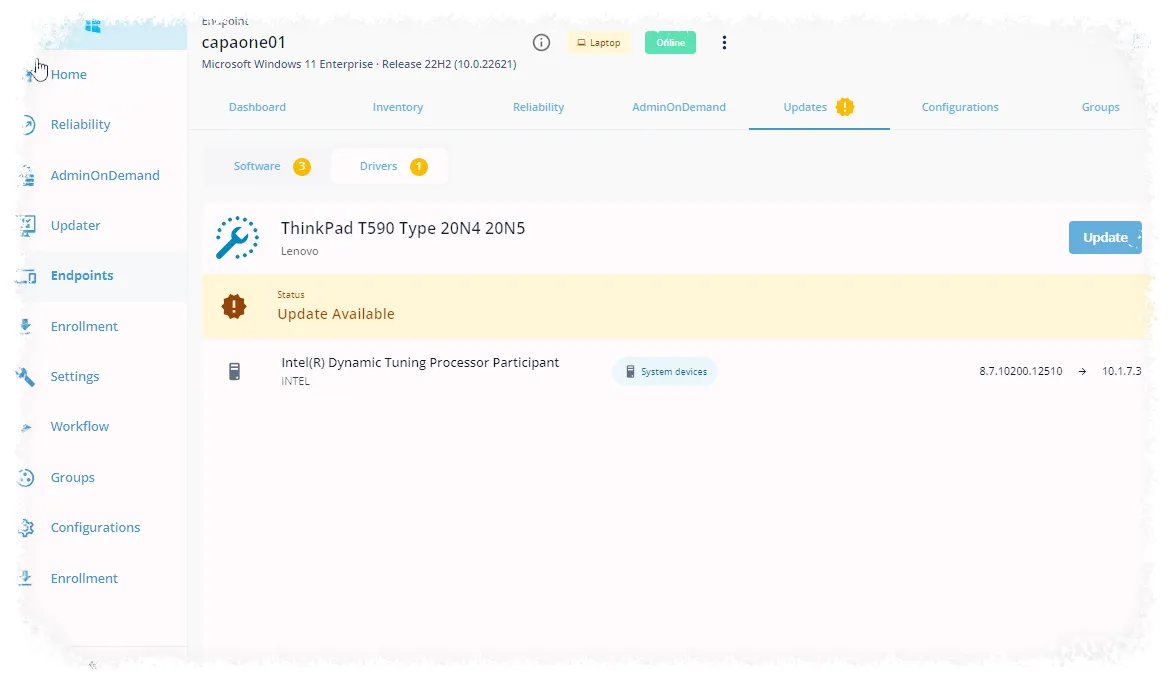The width and height of the screenshot is (1170, 682).
Task: Open Groups from the sidebar
Action: [x=72, y=478]
